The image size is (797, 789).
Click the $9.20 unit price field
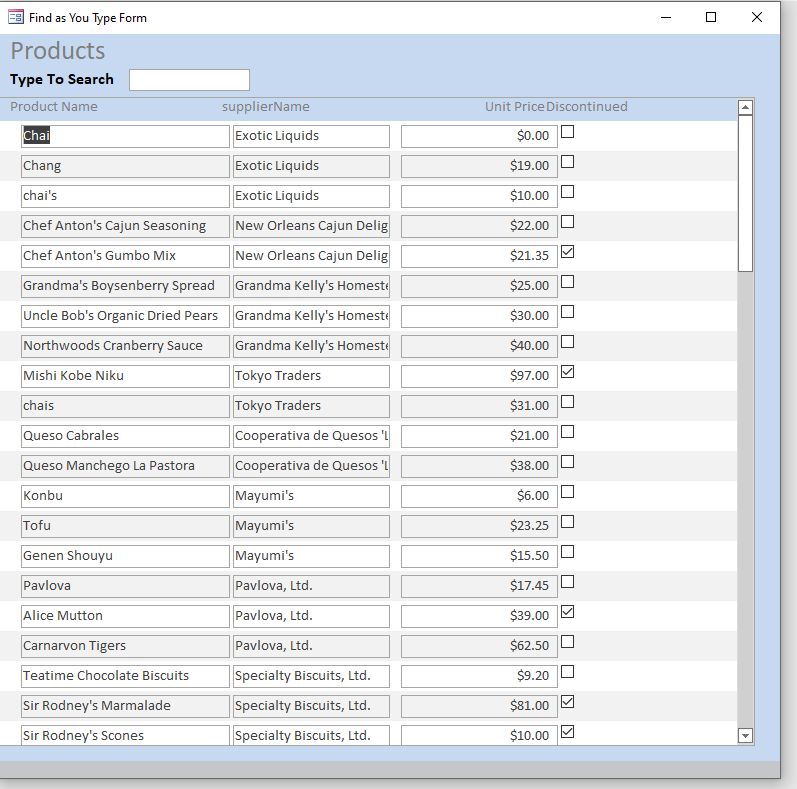coord(479,676)
